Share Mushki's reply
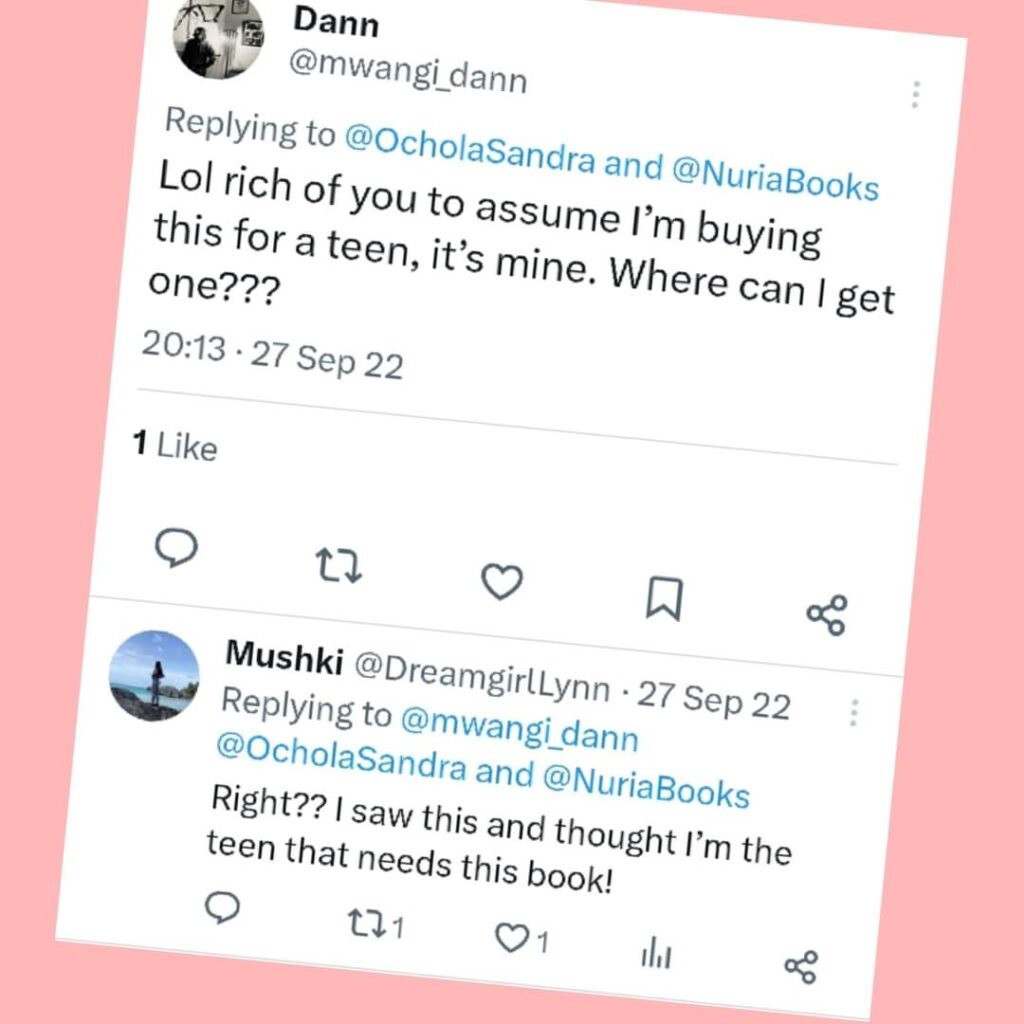Screen dimensions: 1024x1024 801,967
